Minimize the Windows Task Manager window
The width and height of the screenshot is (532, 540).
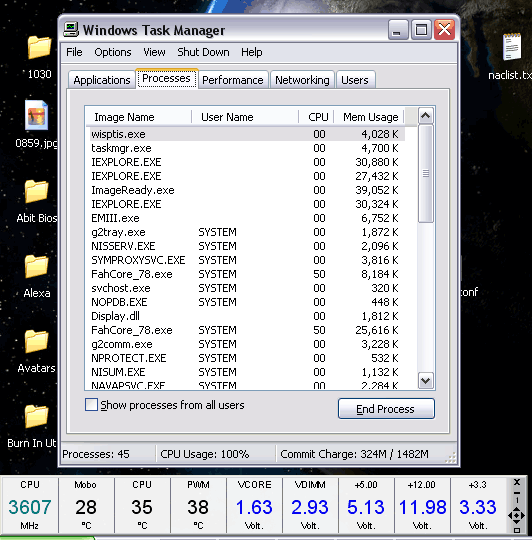coord(398,30)
